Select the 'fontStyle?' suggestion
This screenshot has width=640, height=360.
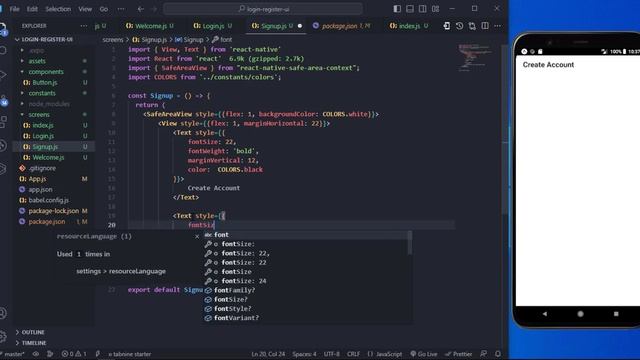pyautogui.click(x=306, y=309)
